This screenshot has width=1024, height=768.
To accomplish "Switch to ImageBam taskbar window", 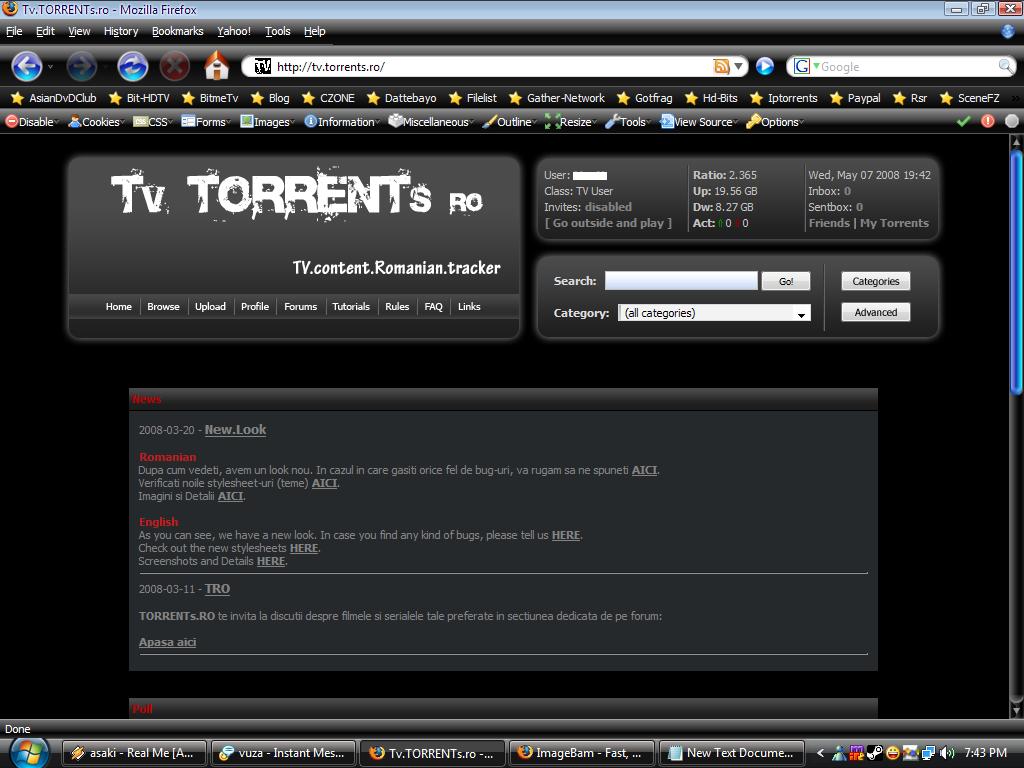I will pos(581,753).
